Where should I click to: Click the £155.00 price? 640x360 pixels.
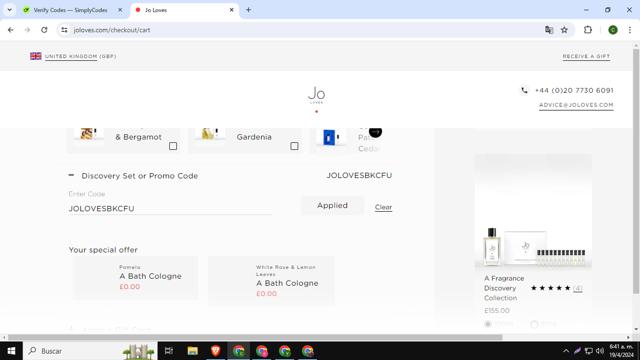click(497, 310)
